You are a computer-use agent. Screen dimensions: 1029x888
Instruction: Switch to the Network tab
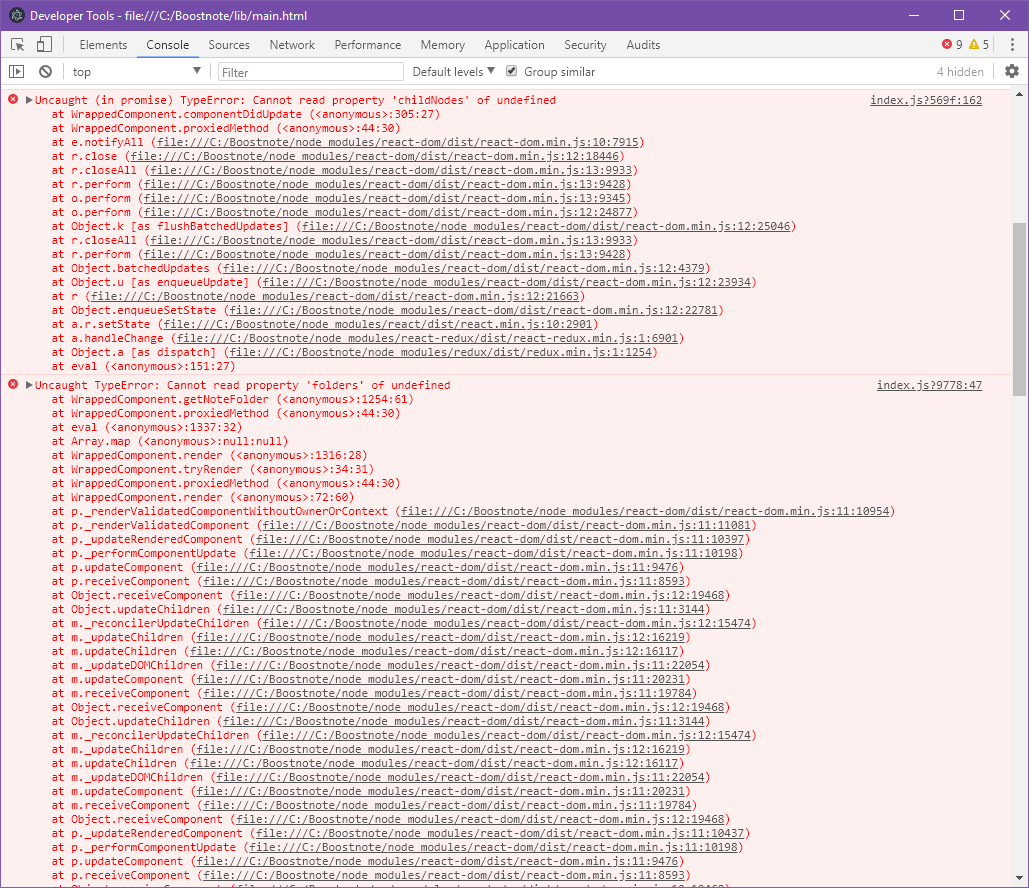[291, 44]
